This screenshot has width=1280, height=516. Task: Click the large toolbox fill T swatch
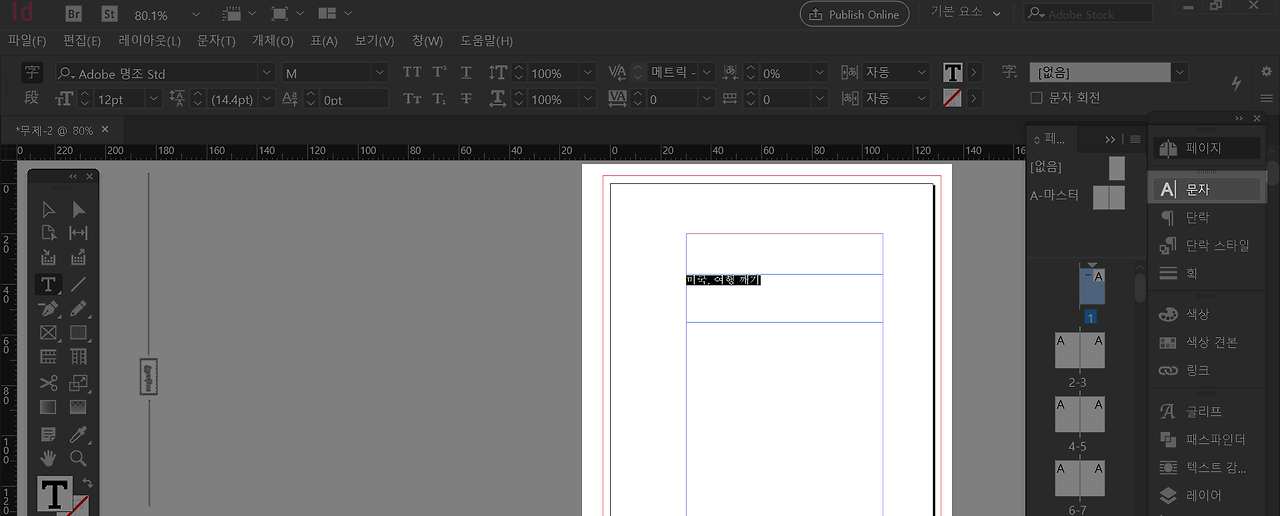55,494
